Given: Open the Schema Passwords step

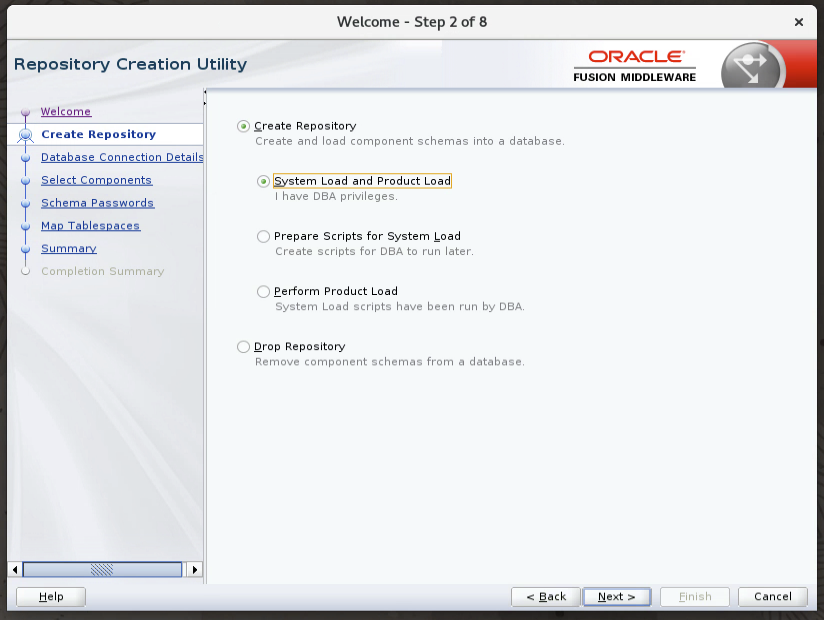Looking at the screenshot, I should pyautogui.click(x=97, y=203).
